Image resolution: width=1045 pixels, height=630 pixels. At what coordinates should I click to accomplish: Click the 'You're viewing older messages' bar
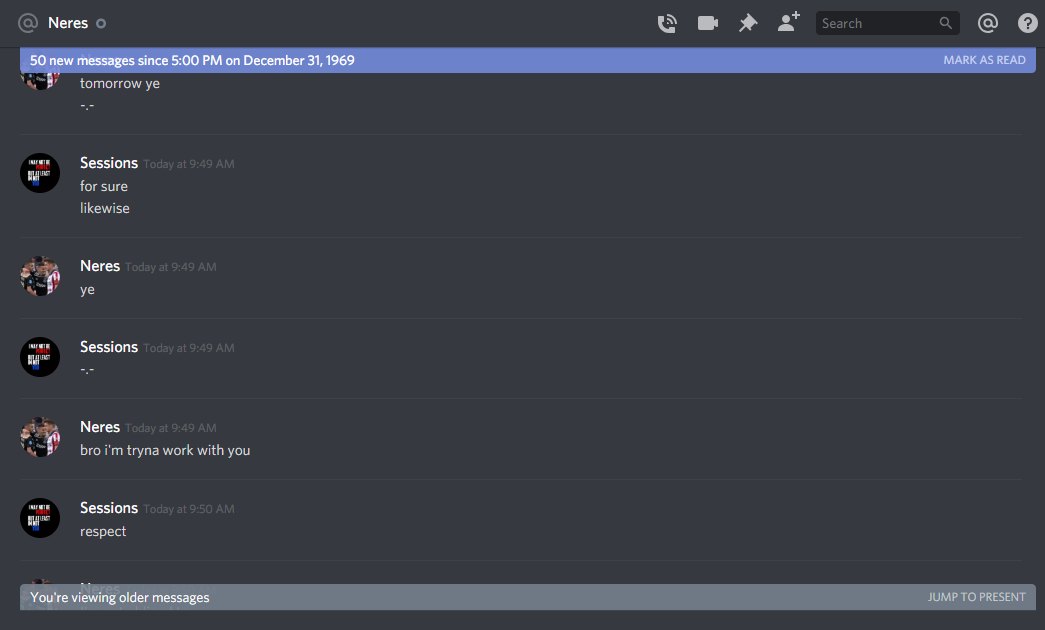(527, 597)
